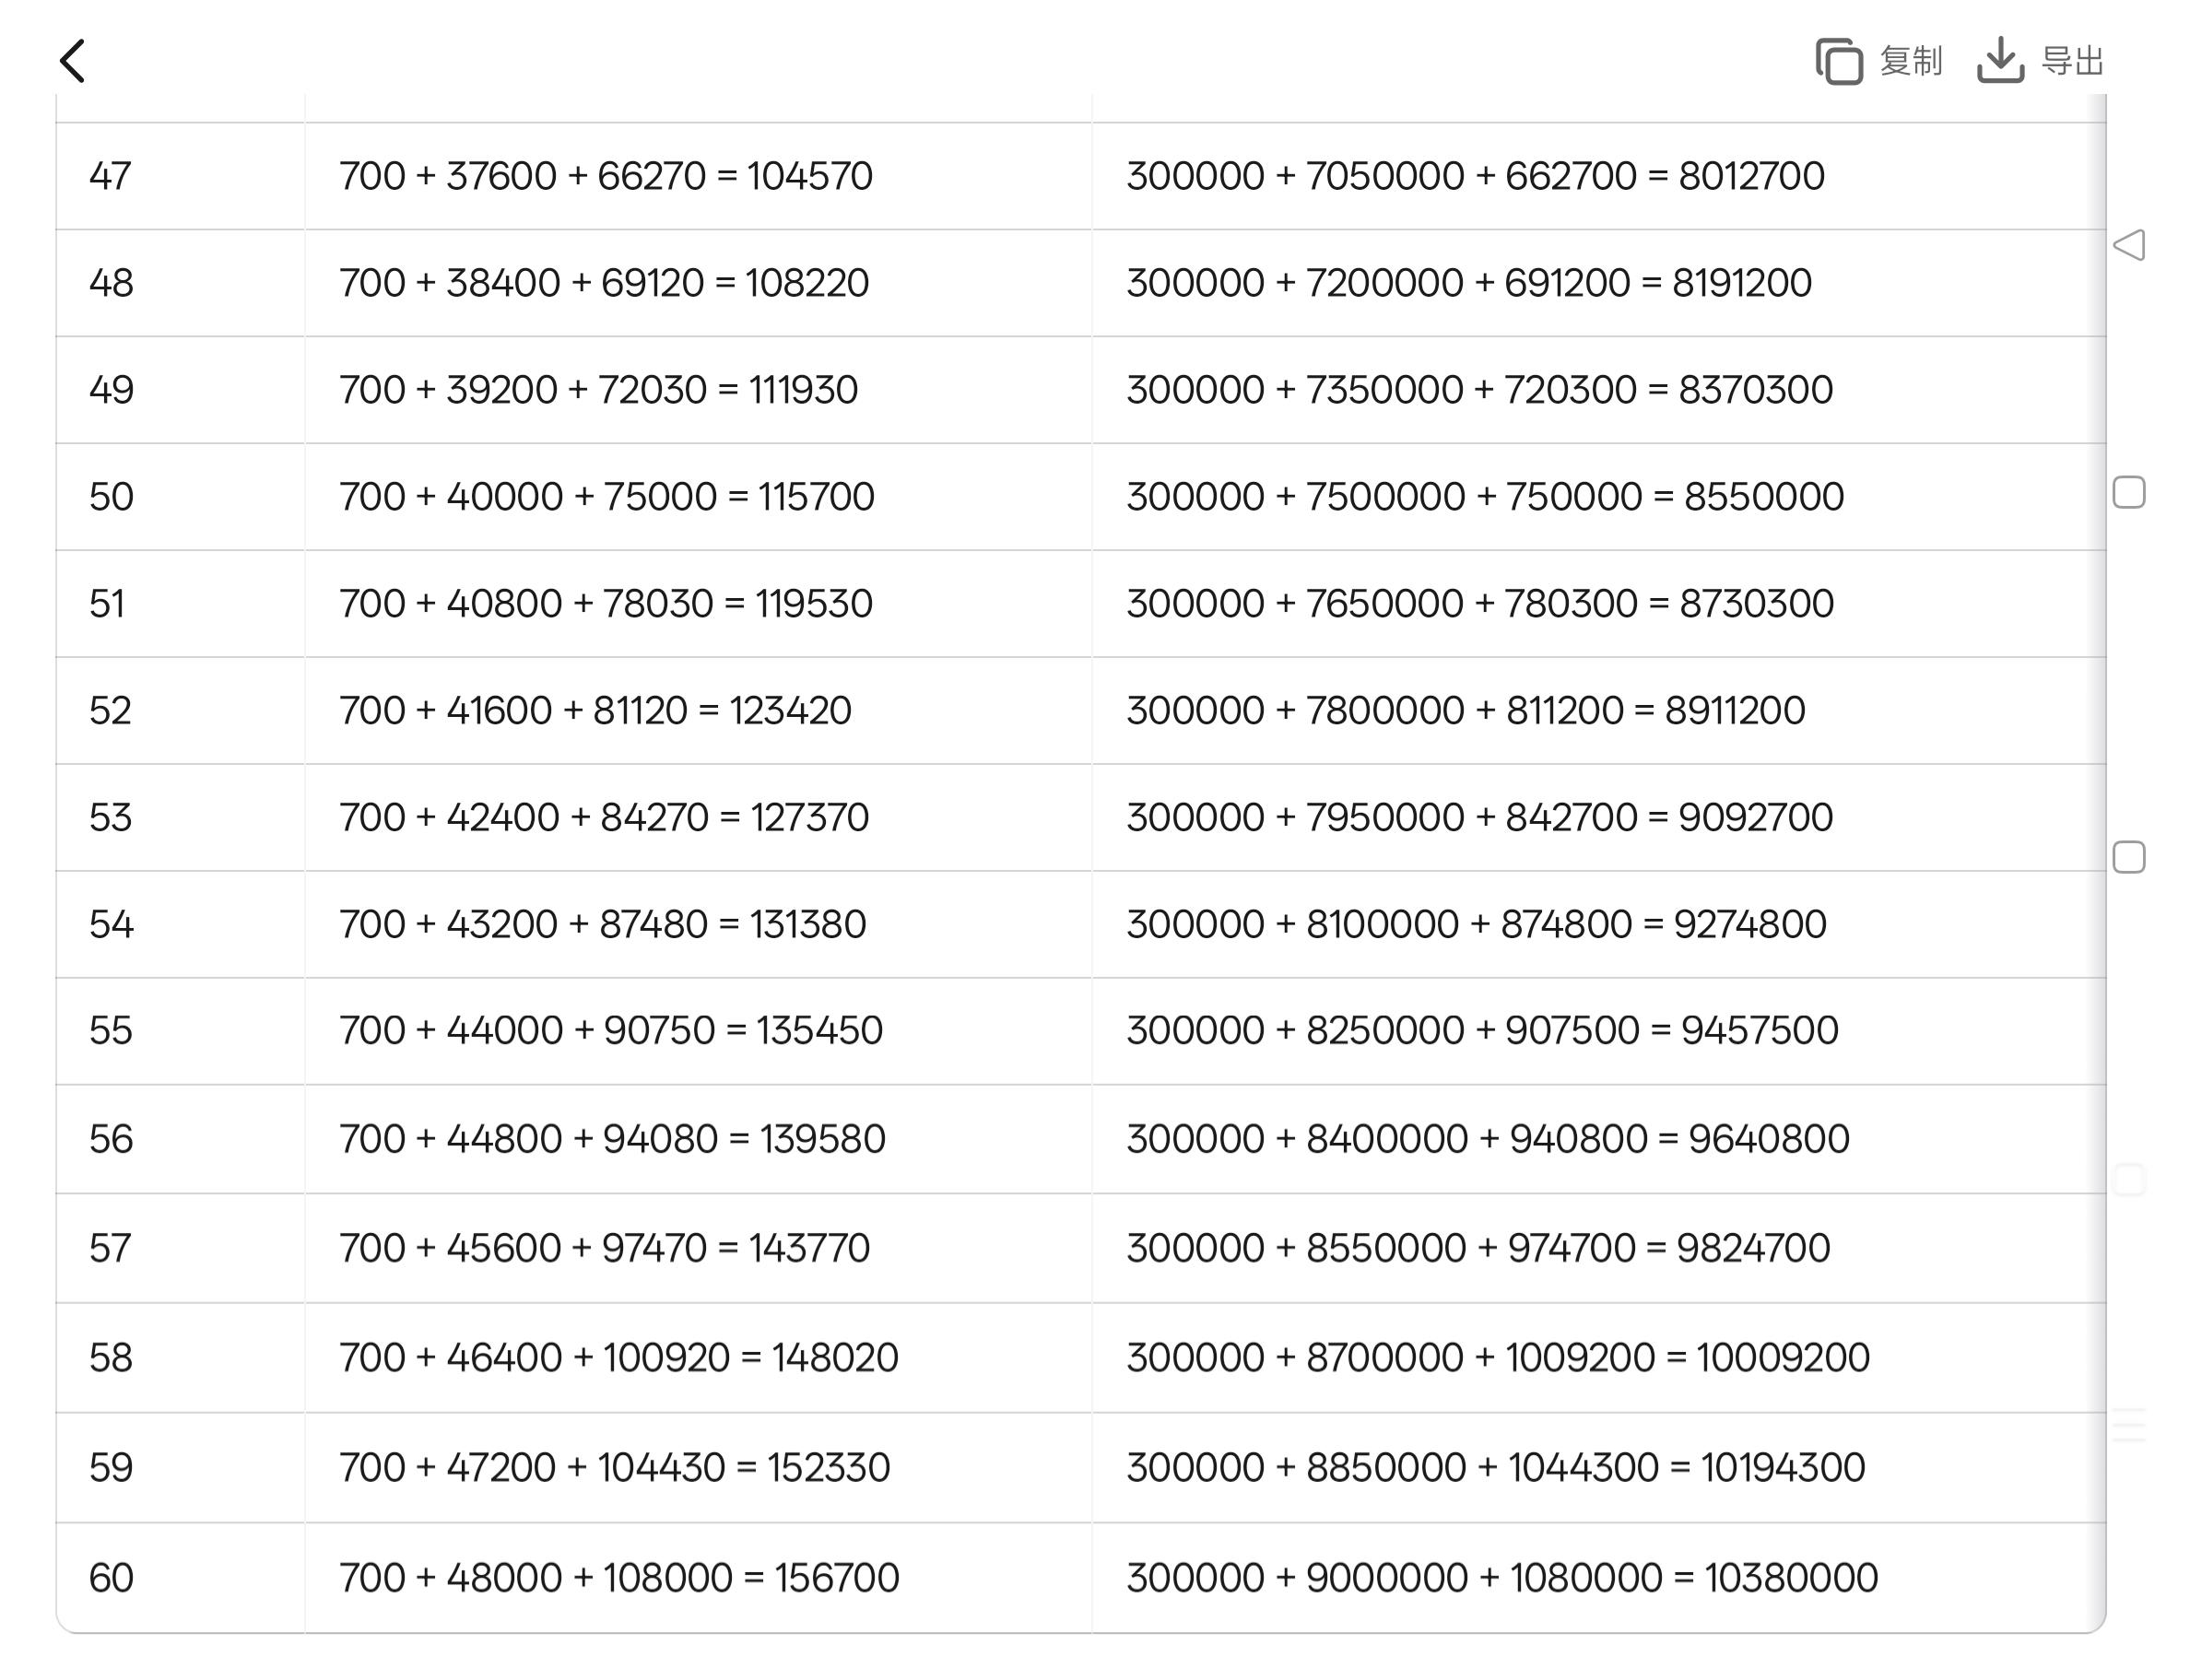Click the 导出 text label
2190x1680 pixels.
(x=2072, y=62)
